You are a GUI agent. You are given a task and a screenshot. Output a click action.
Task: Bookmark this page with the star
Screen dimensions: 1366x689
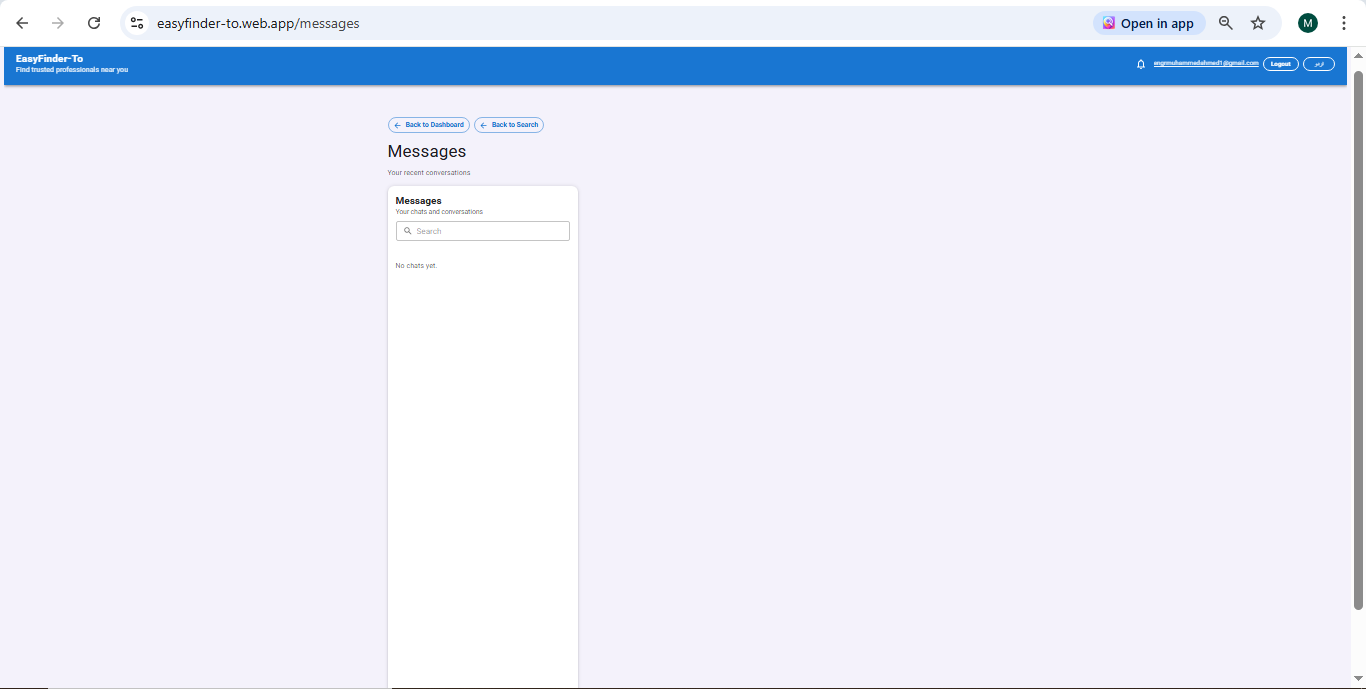click(x=1258, y=23)
